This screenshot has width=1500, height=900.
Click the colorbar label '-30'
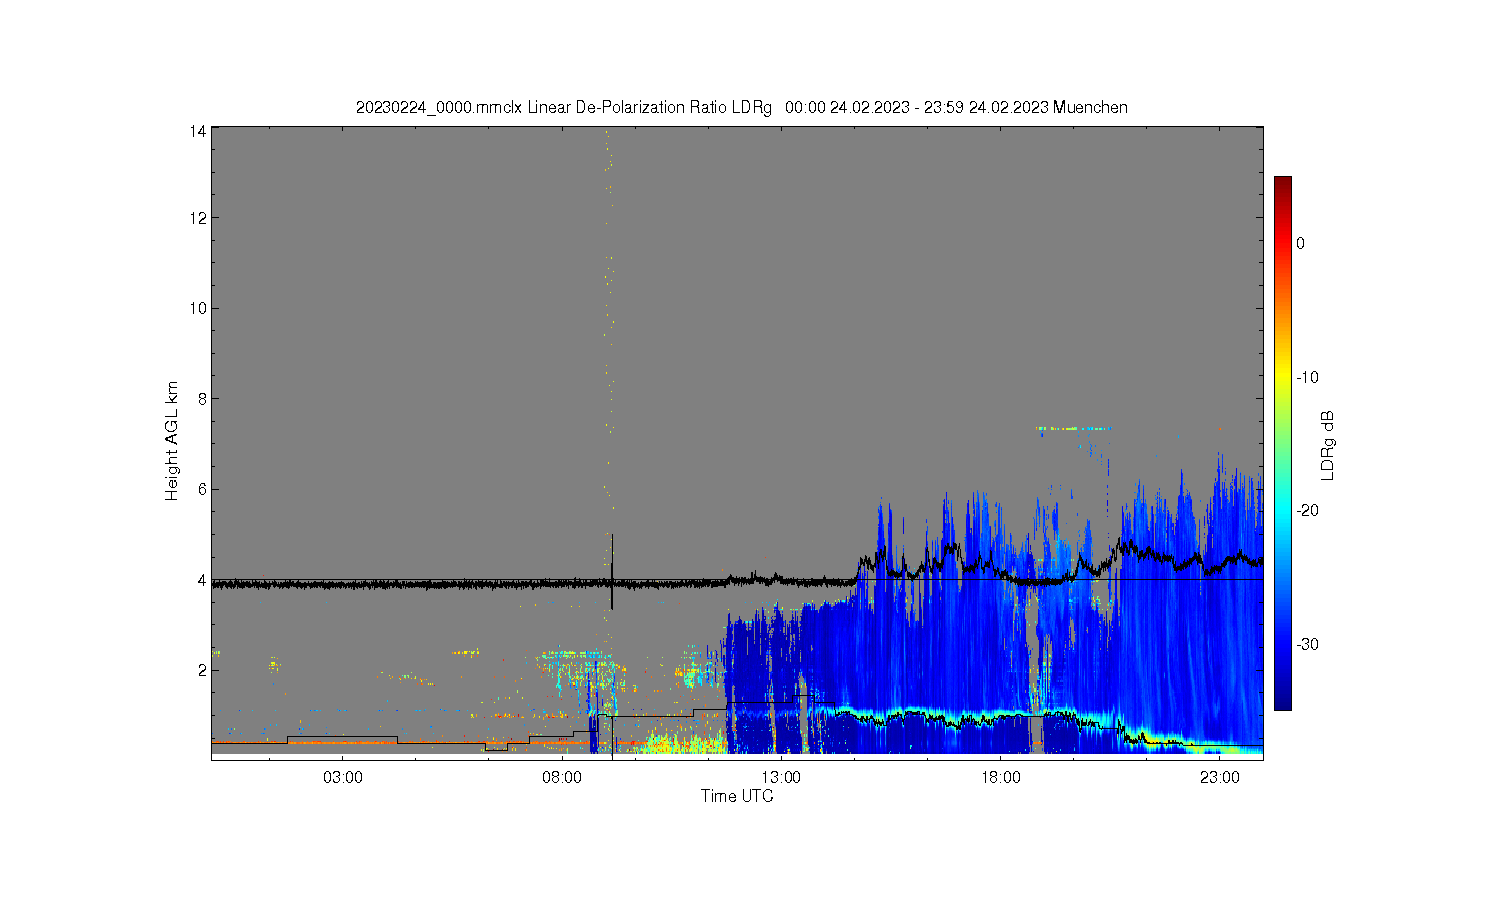point(1307,644)
